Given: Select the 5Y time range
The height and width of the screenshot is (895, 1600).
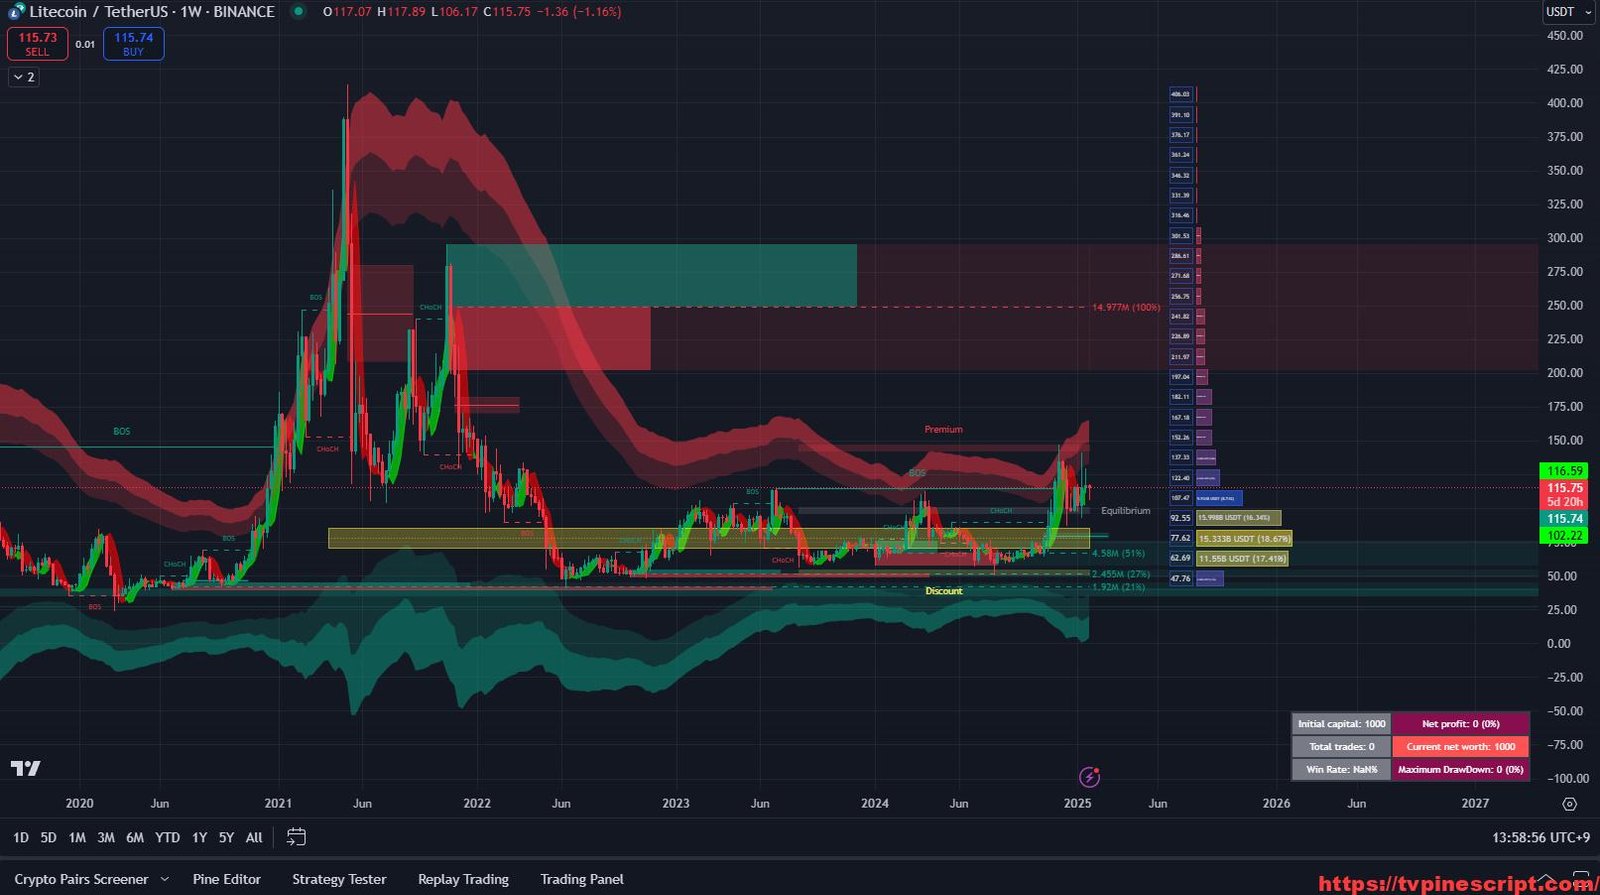Looking at the screenshot, I should coord(226,838).
